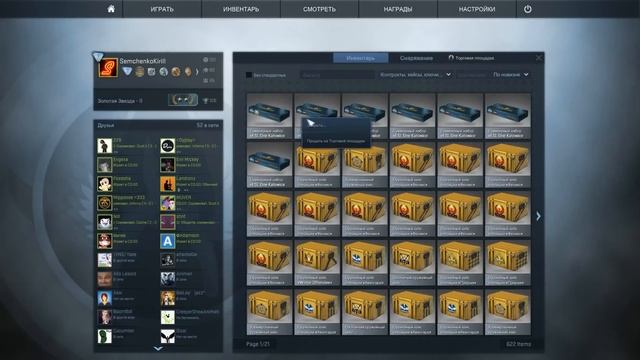The width and height of the screenshot is (640, 360).
Task: Select first case in the bottom row
Action: (x=269, y=312)
